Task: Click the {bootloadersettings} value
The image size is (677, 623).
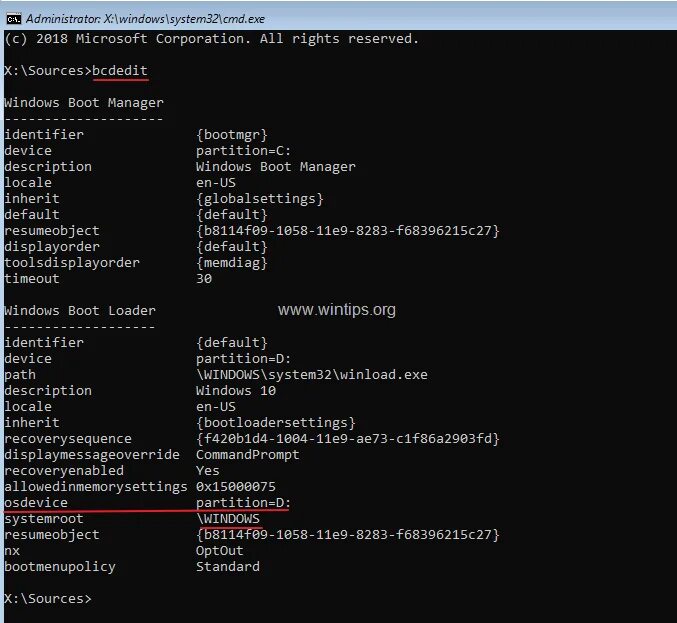Action: 275,423
